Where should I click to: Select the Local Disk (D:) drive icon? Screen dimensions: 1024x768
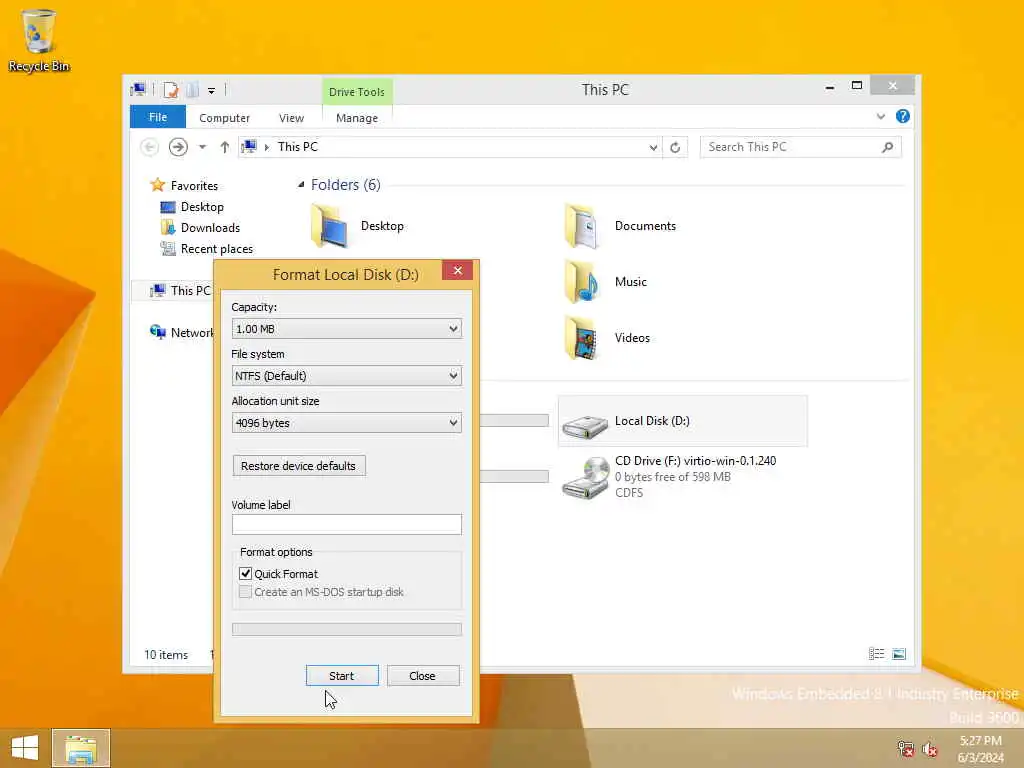(x=584, y=426)
